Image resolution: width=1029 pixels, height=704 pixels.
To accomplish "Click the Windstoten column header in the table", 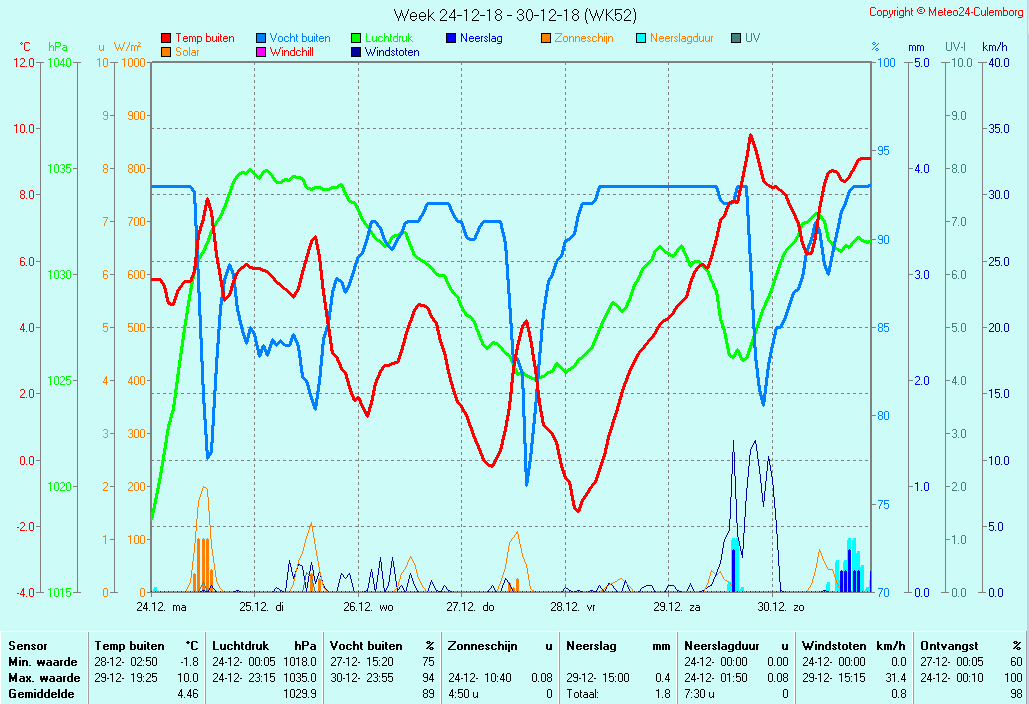I will [830, 646].
